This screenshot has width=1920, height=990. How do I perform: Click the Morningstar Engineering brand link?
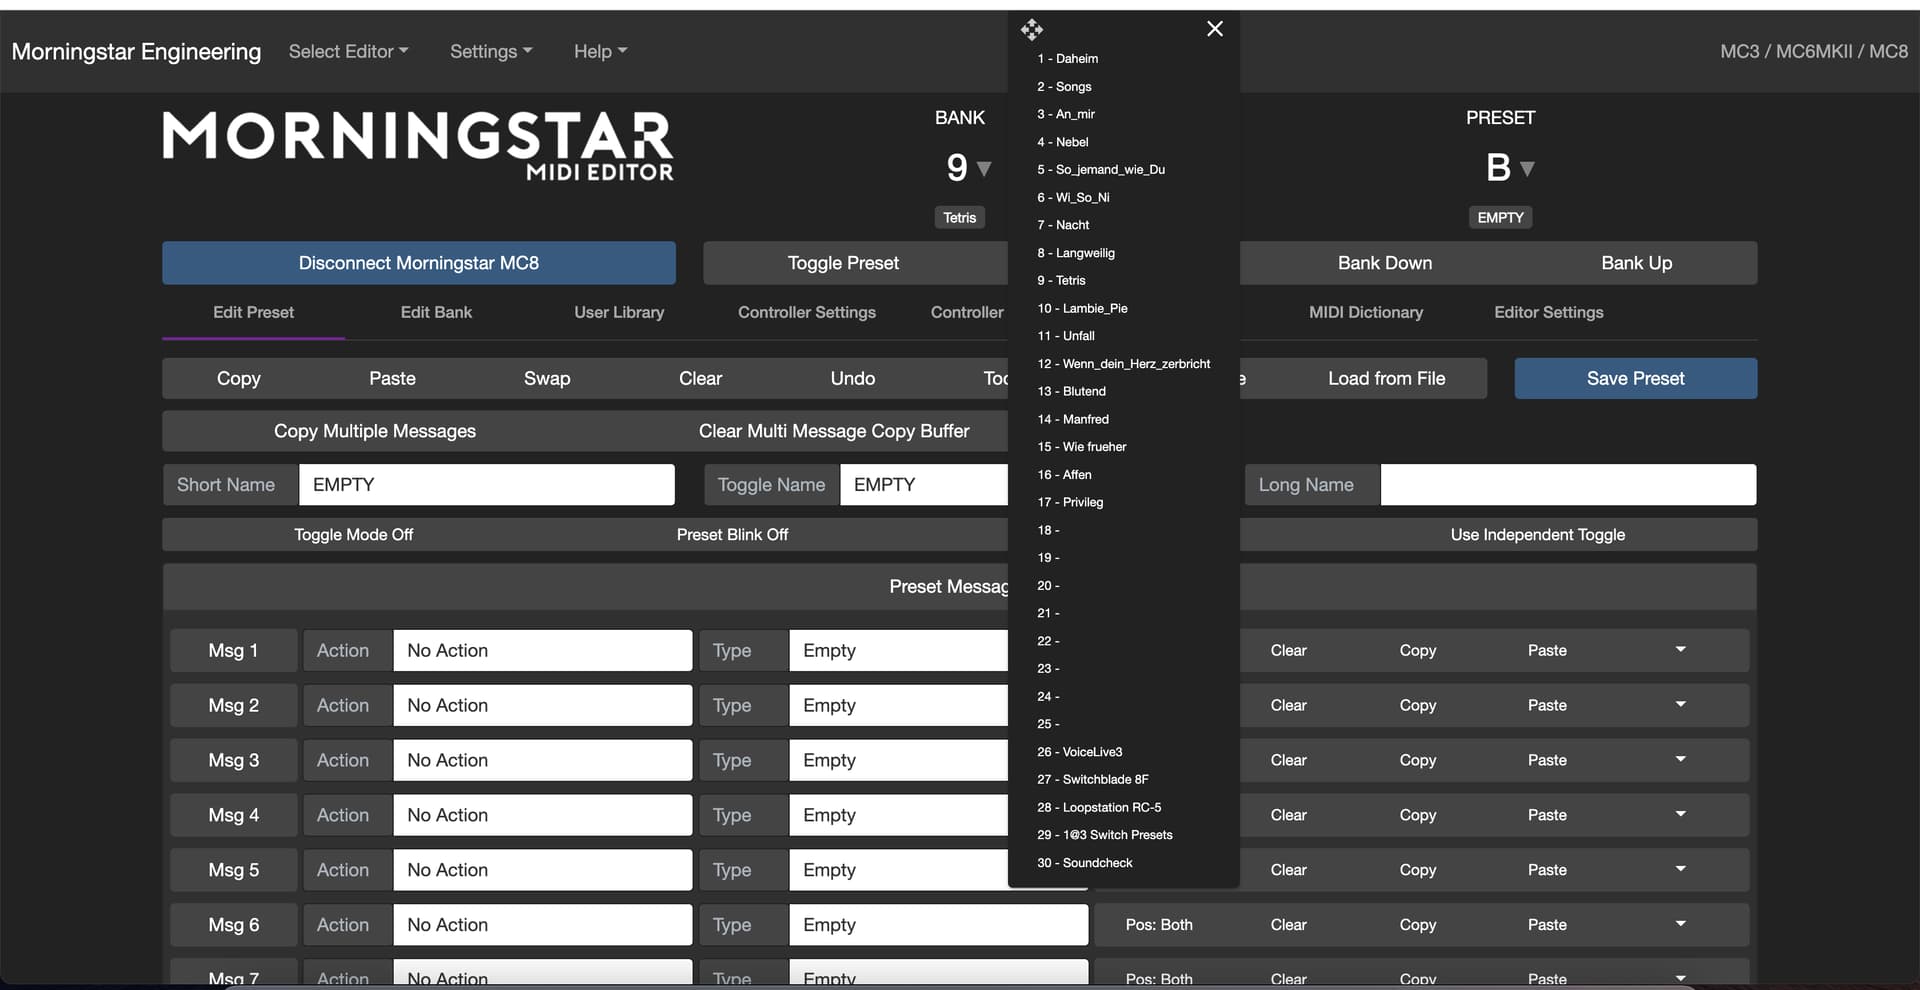click(136, 51)
